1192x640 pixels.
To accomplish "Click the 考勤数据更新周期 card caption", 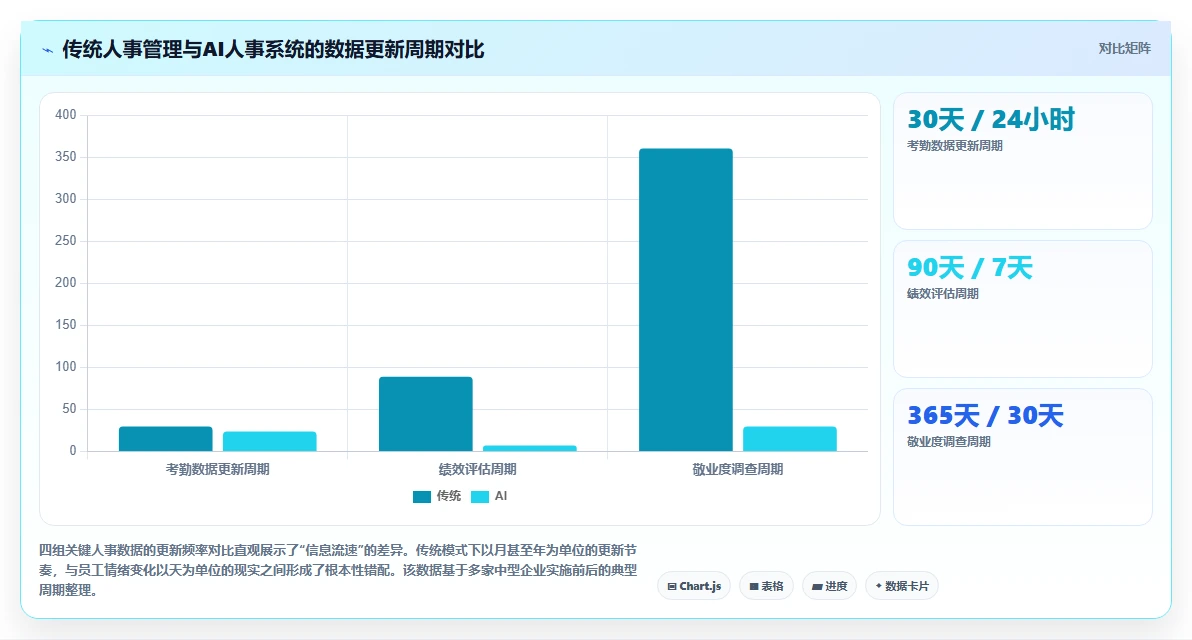I will coord(955,146).
